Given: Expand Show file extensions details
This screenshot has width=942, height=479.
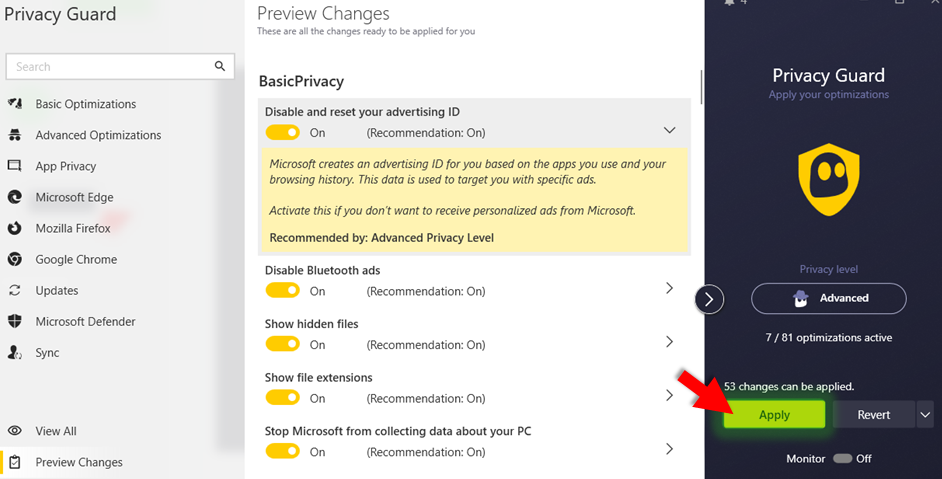Looking at the screenshot, I should [x=669, y=395].
